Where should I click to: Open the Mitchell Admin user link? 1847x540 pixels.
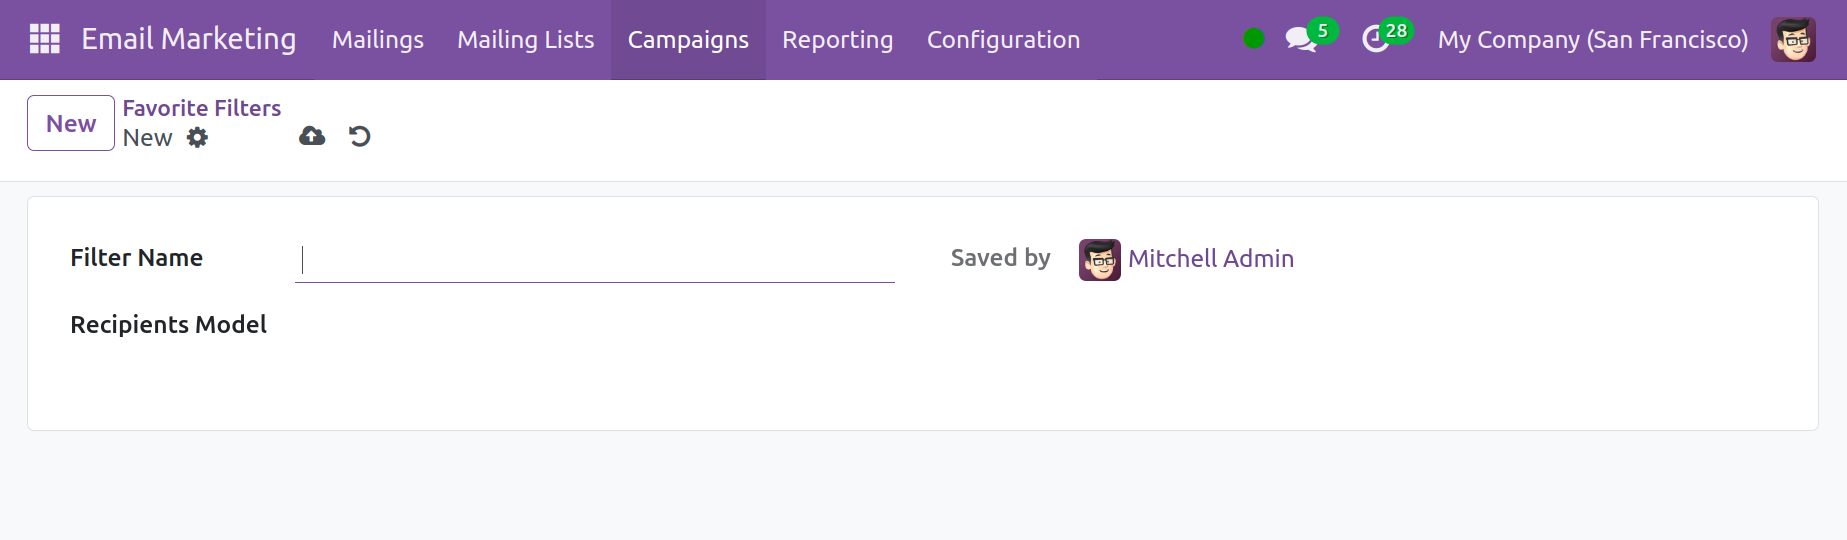point(1210,259)
